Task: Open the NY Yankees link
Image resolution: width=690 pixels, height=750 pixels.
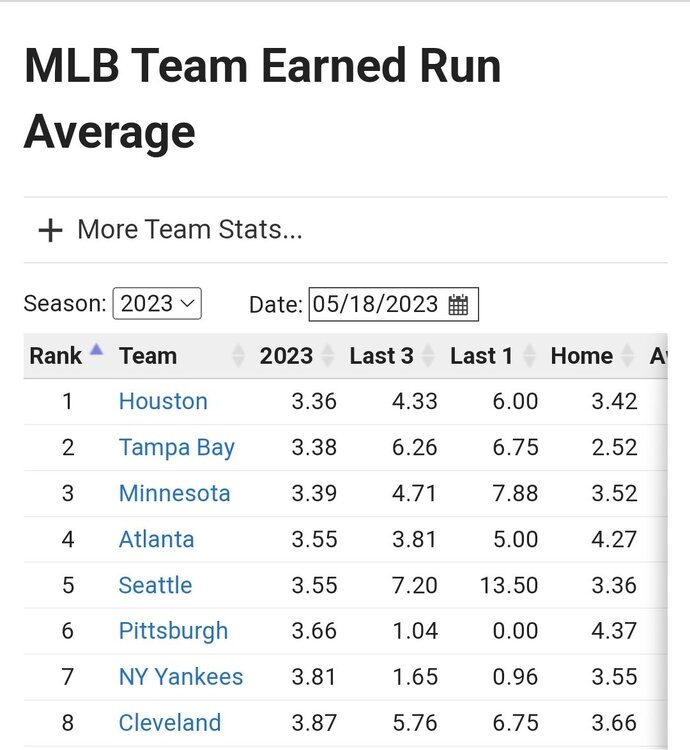Action: click(180, 677)
